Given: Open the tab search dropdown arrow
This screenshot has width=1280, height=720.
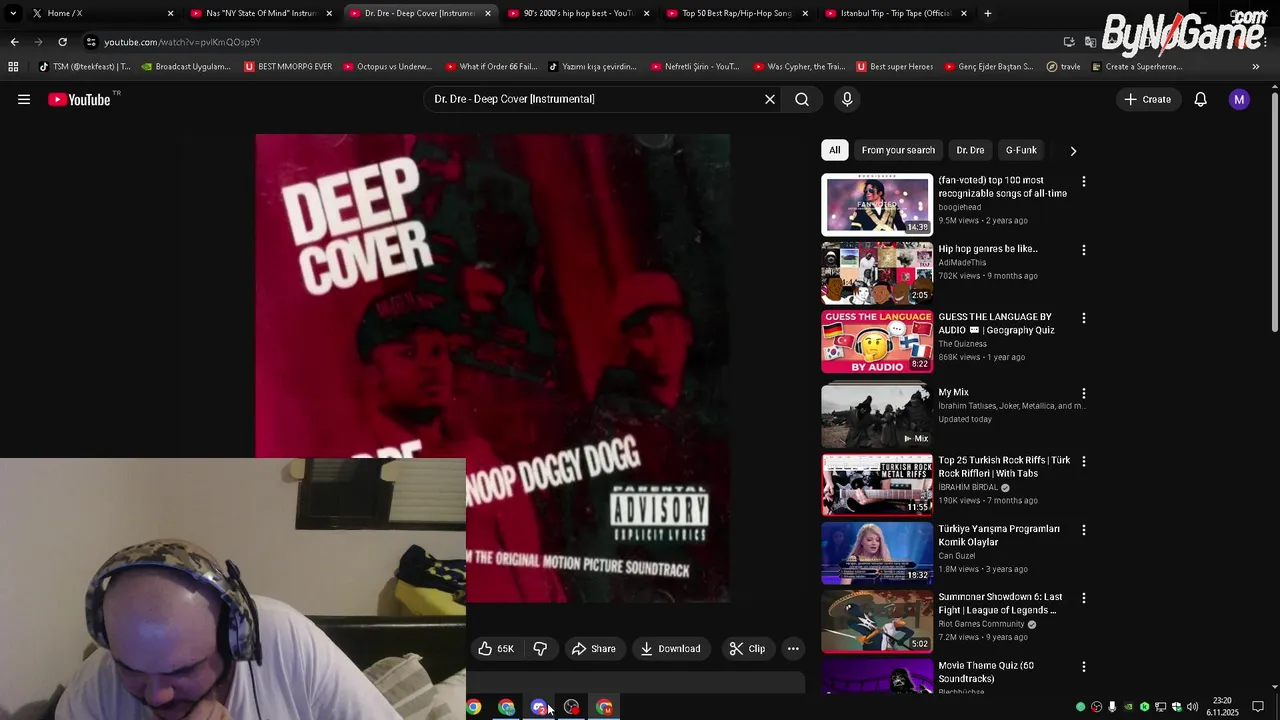Looking at the screenshot, I should pyautogui.click(x=12, y=13).
